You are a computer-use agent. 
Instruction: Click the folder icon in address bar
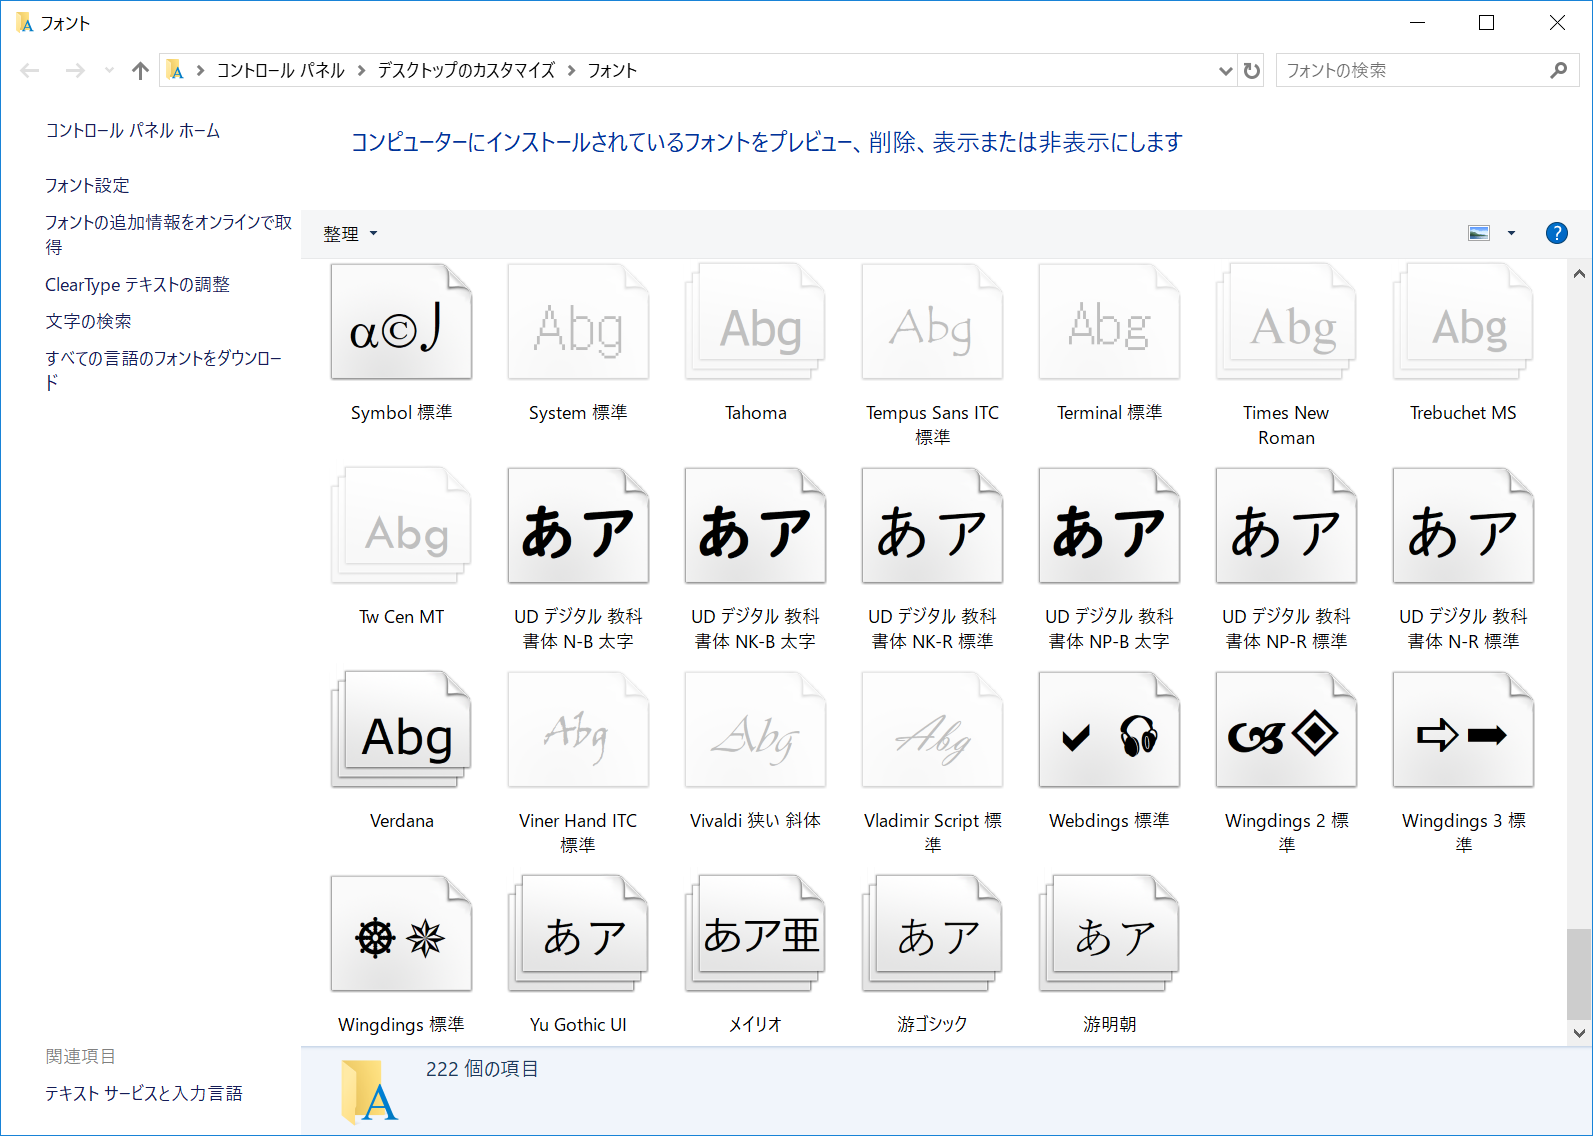click(175, 70)
